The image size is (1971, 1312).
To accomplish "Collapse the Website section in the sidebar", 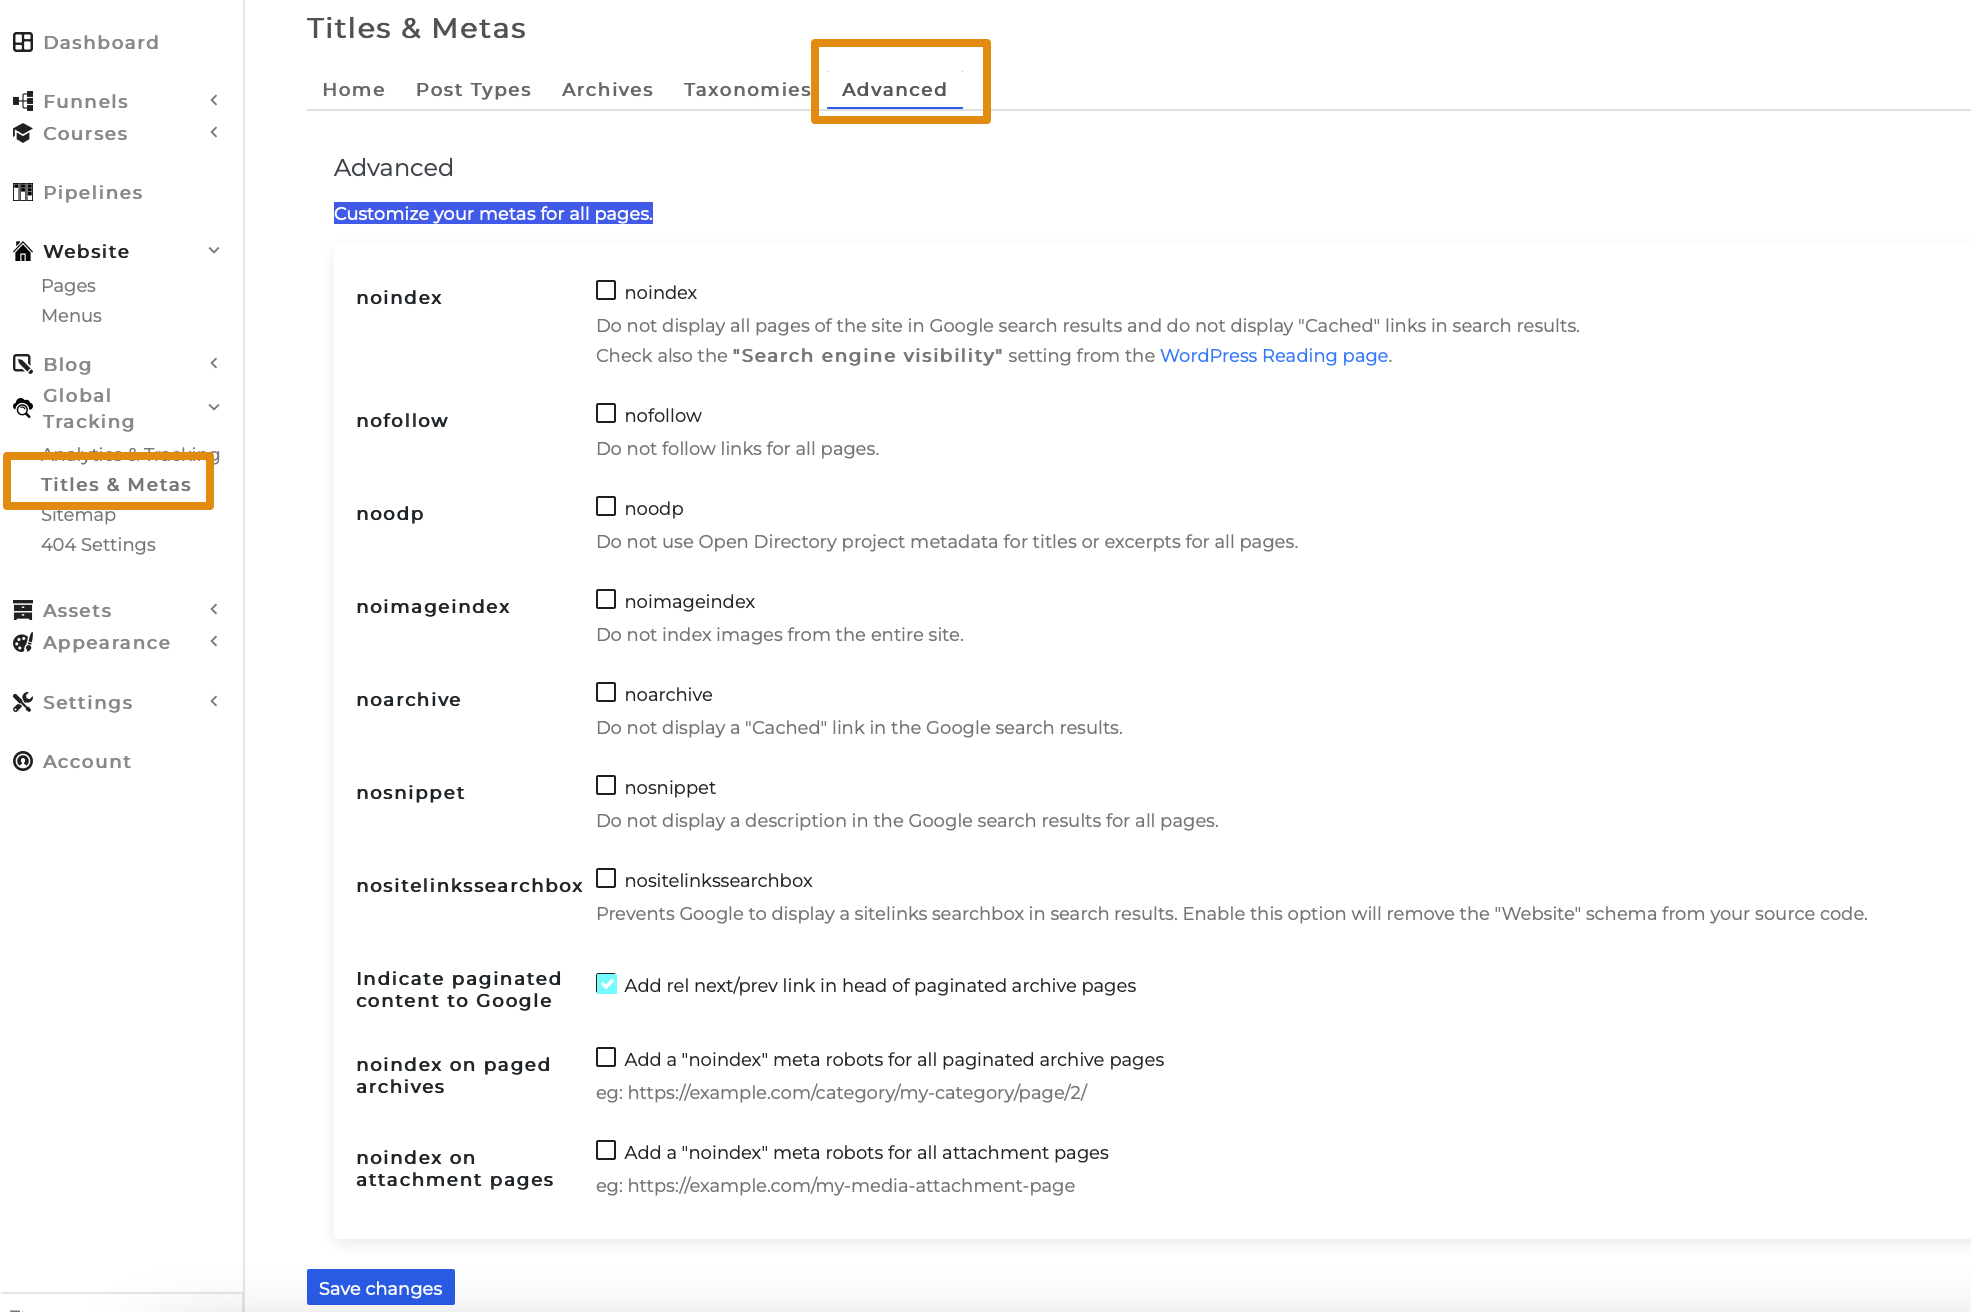I will pyautogui.click(x=213, y=250).
